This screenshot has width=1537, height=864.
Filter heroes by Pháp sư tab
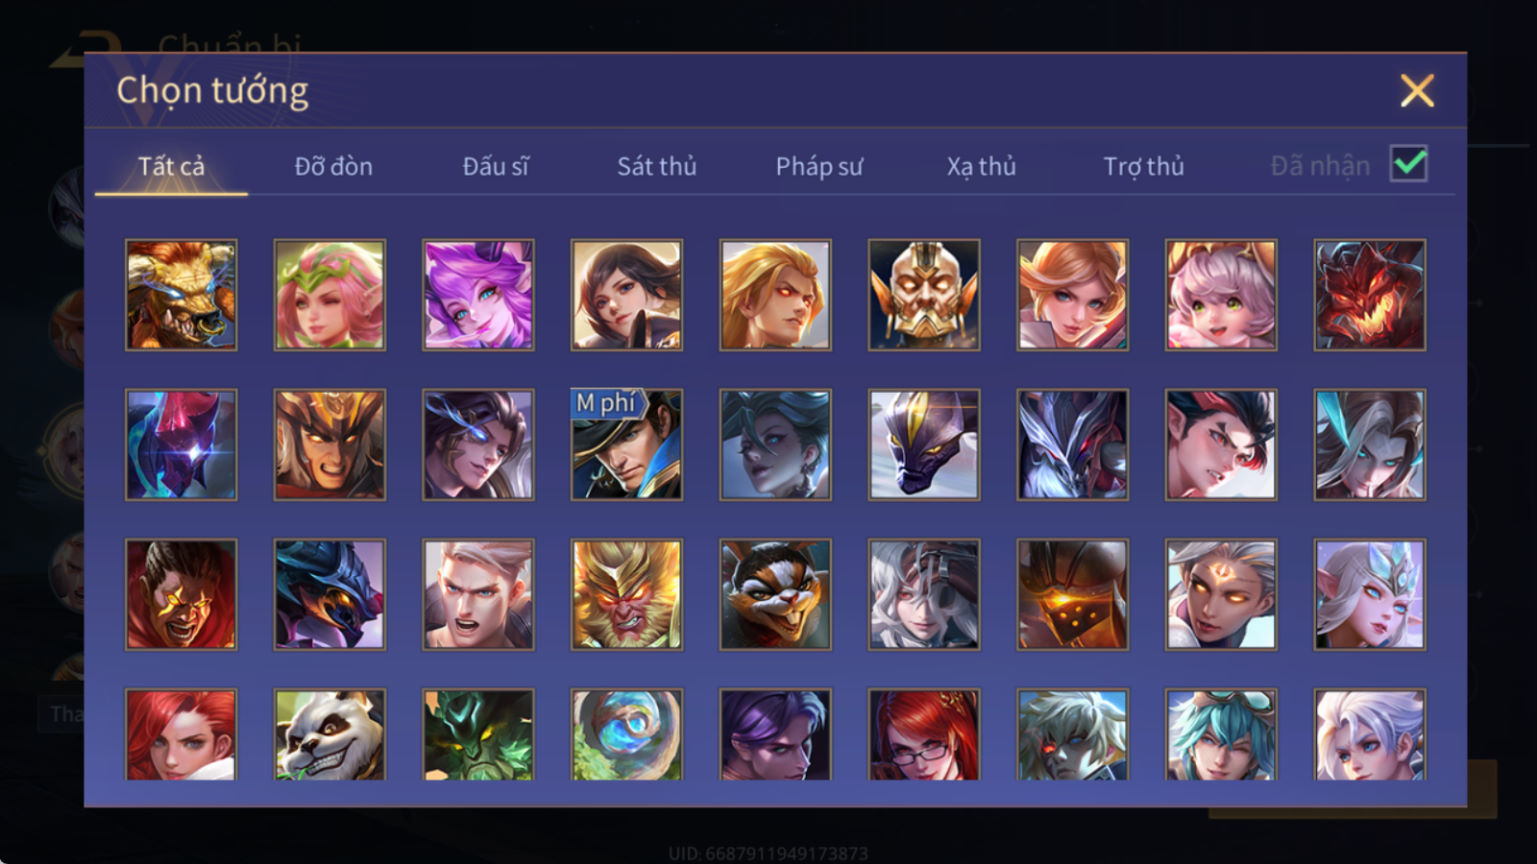819,166
